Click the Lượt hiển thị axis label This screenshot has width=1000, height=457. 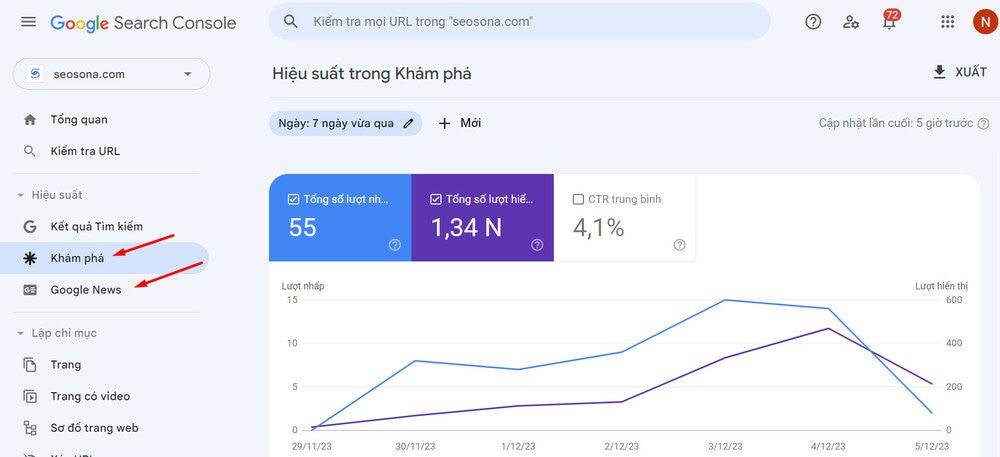click(x=941, y=286)
